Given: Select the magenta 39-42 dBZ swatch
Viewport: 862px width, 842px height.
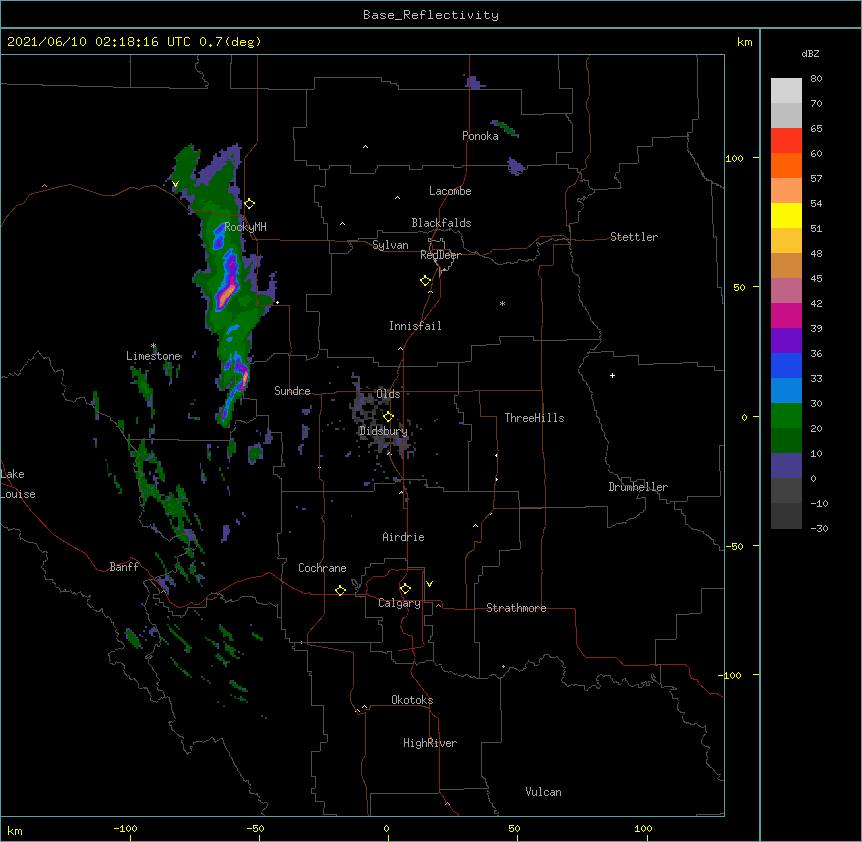Looking at the screenshot, I should (x=786, y=315).
